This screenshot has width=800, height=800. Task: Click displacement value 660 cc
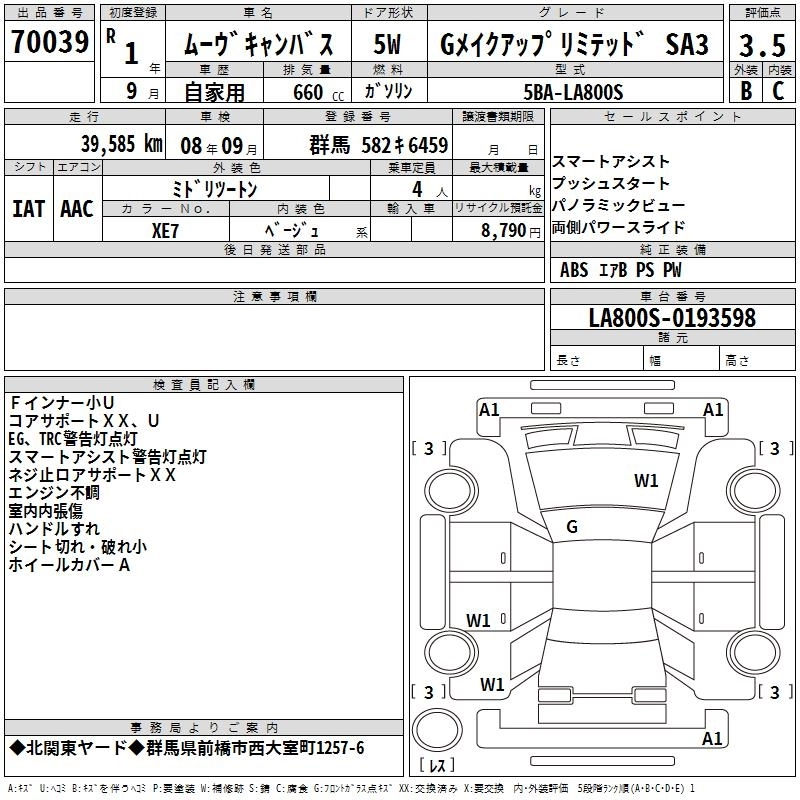pos(318,93)
